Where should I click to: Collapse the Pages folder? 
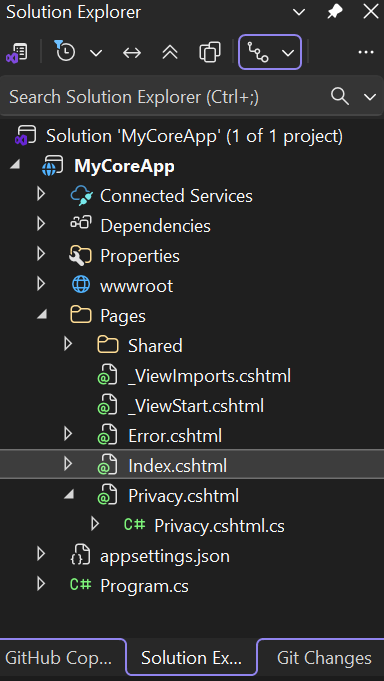42,315
